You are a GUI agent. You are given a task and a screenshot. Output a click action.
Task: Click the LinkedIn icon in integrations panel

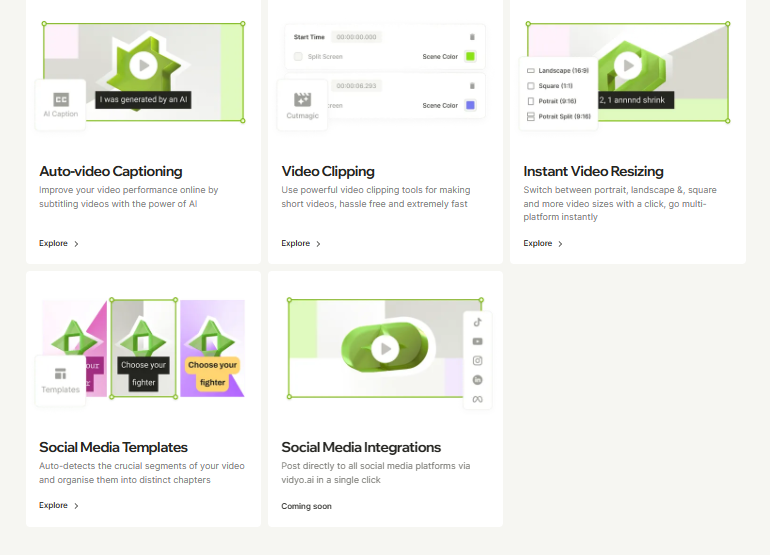[x=477, y=380]
